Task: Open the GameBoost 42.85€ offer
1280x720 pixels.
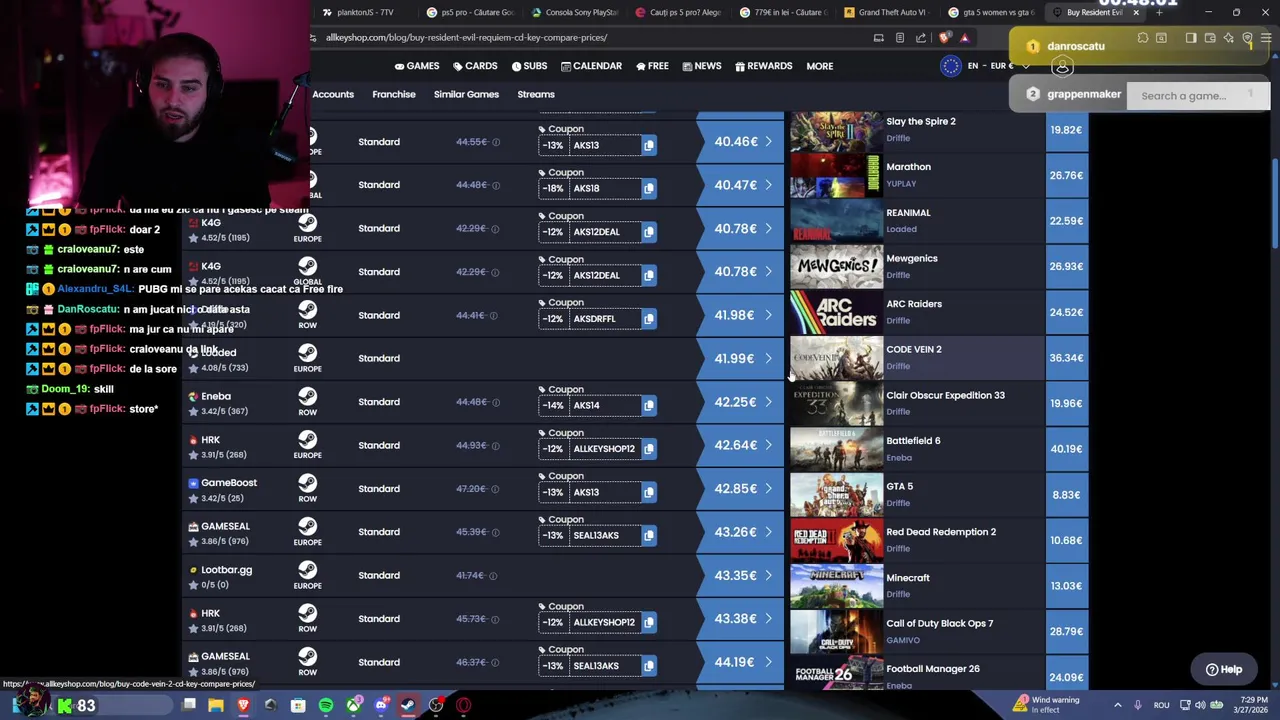Action: point(741,489)
